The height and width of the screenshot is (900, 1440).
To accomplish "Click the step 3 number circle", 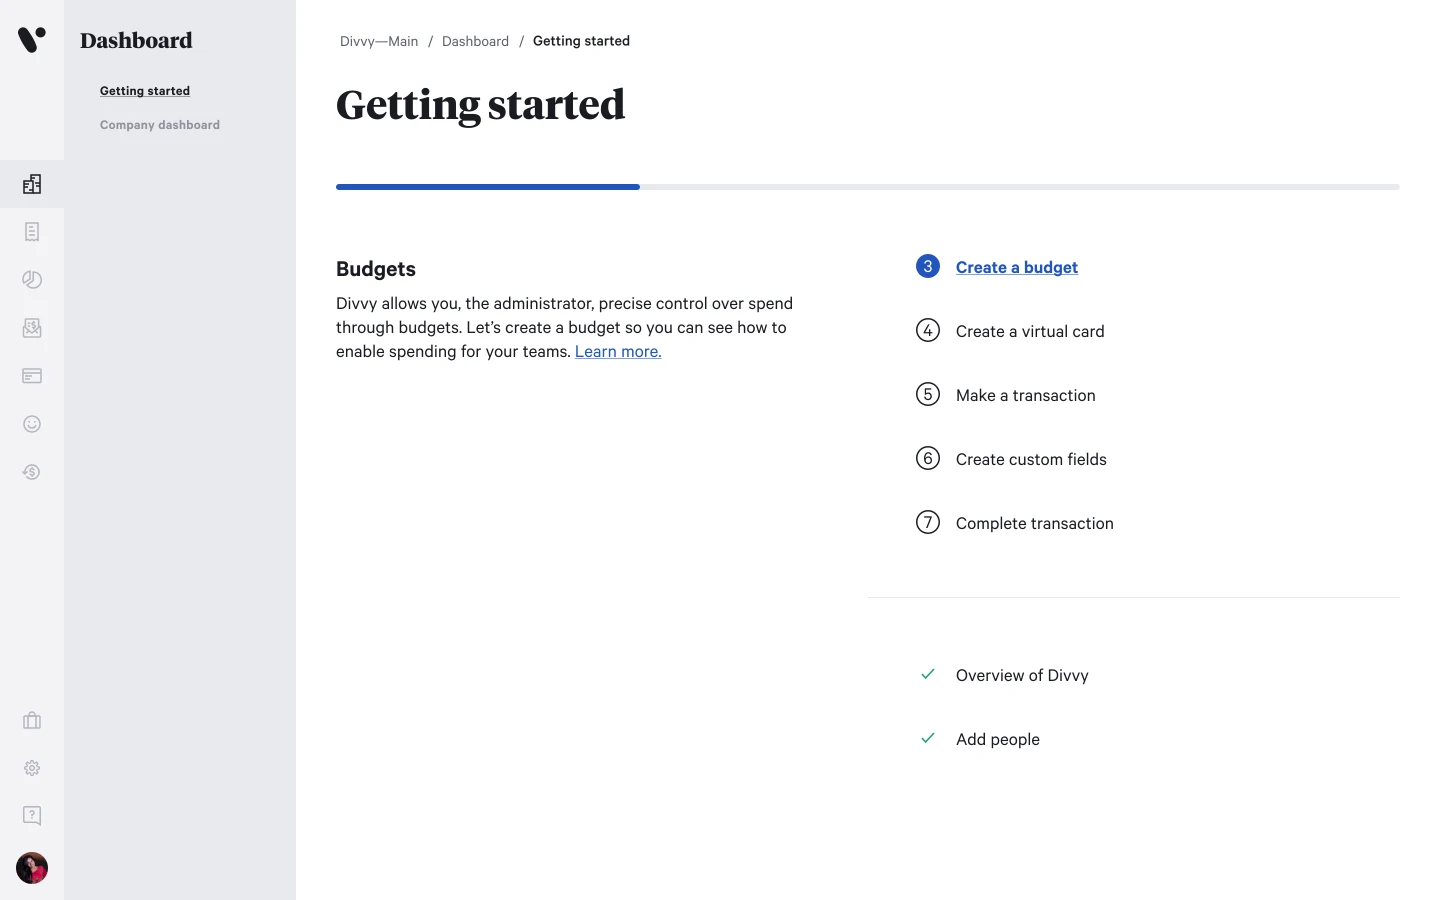I will click(928, 266).
